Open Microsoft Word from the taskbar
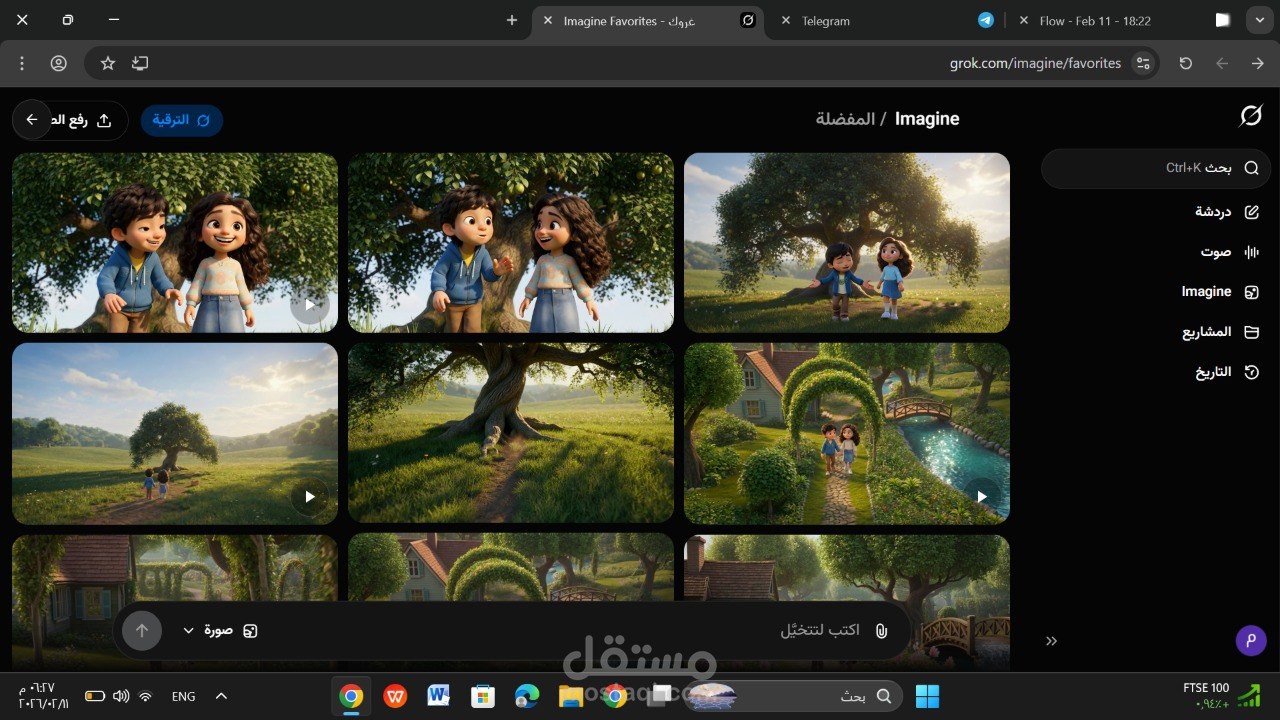1280x720 pixels. [438, 696]
